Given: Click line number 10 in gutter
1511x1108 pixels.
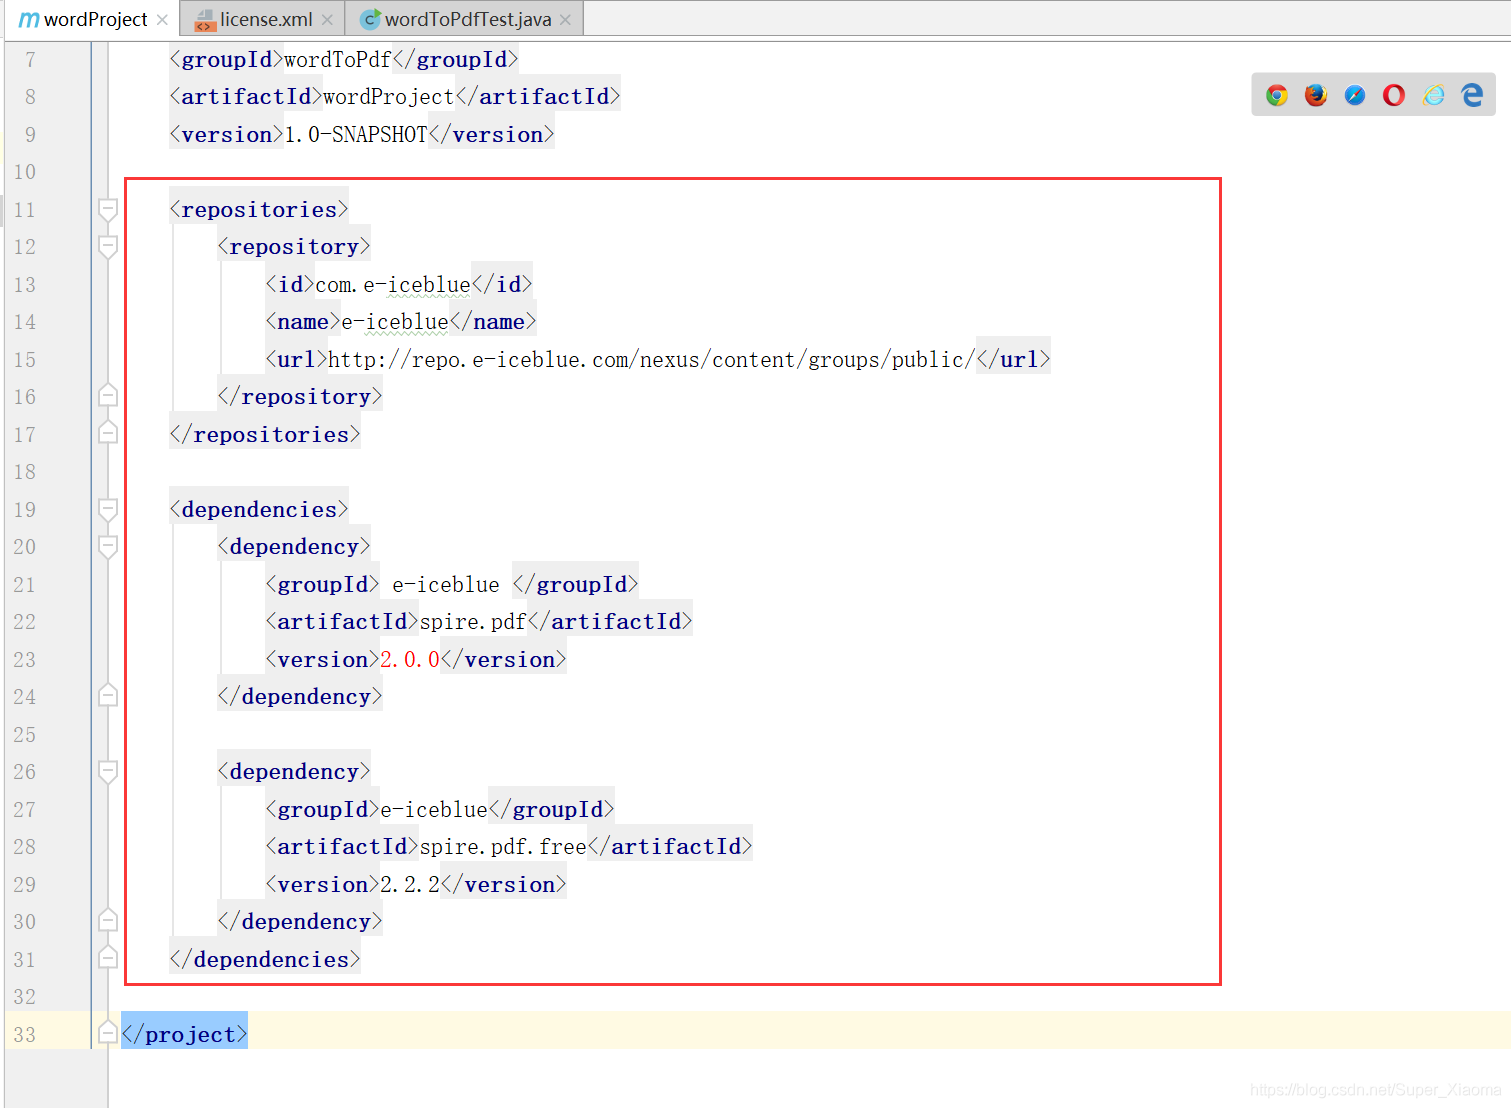Looking at the screenshot, I should [25, 172].
